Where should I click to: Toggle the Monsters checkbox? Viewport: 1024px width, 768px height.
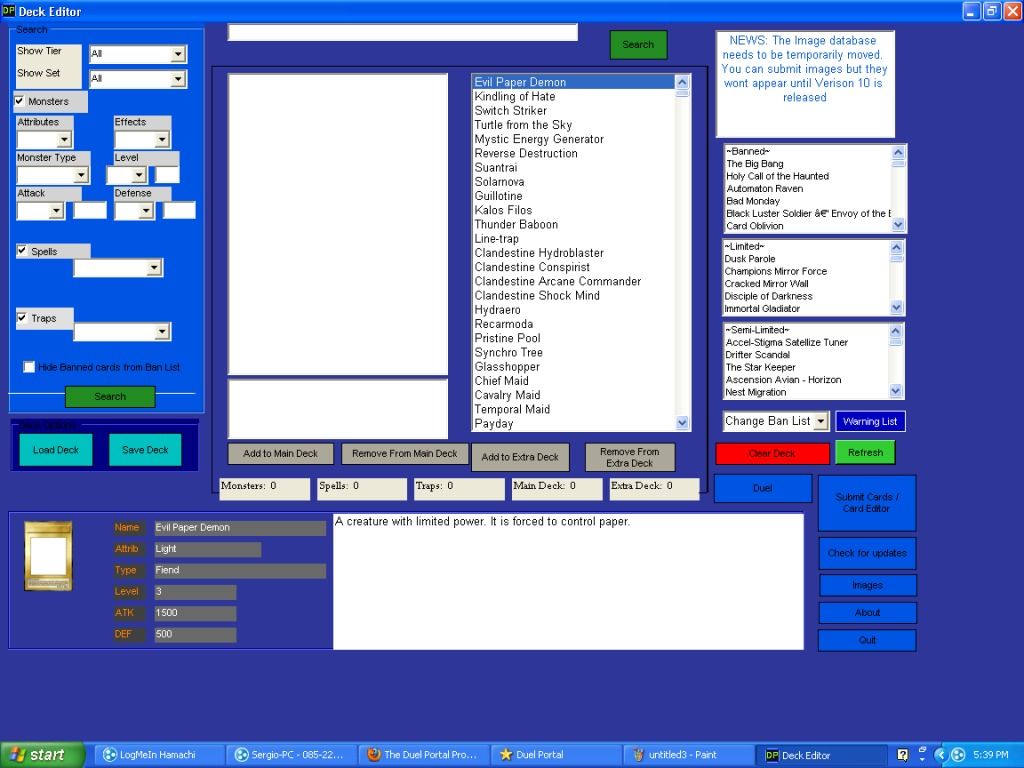click(x=20, y=101)
